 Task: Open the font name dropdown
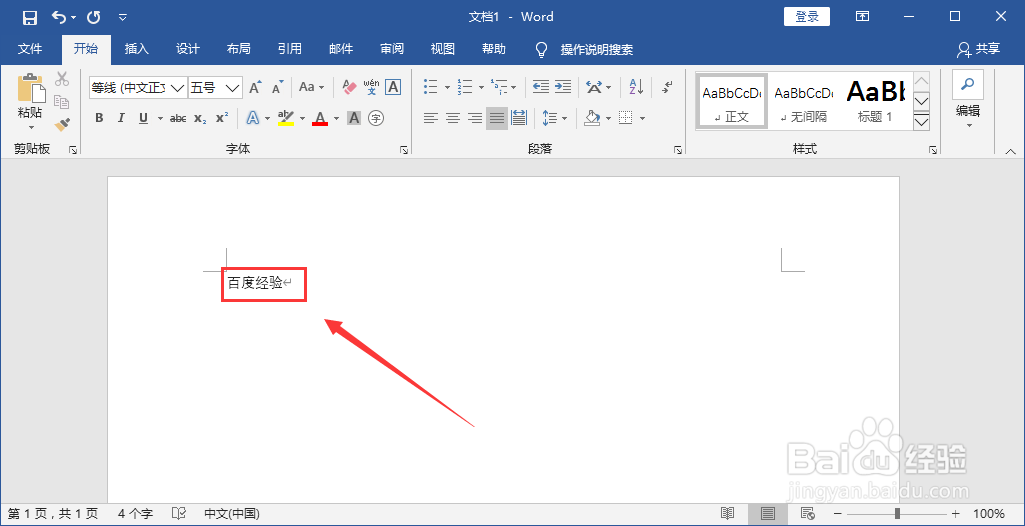(177, 88)
